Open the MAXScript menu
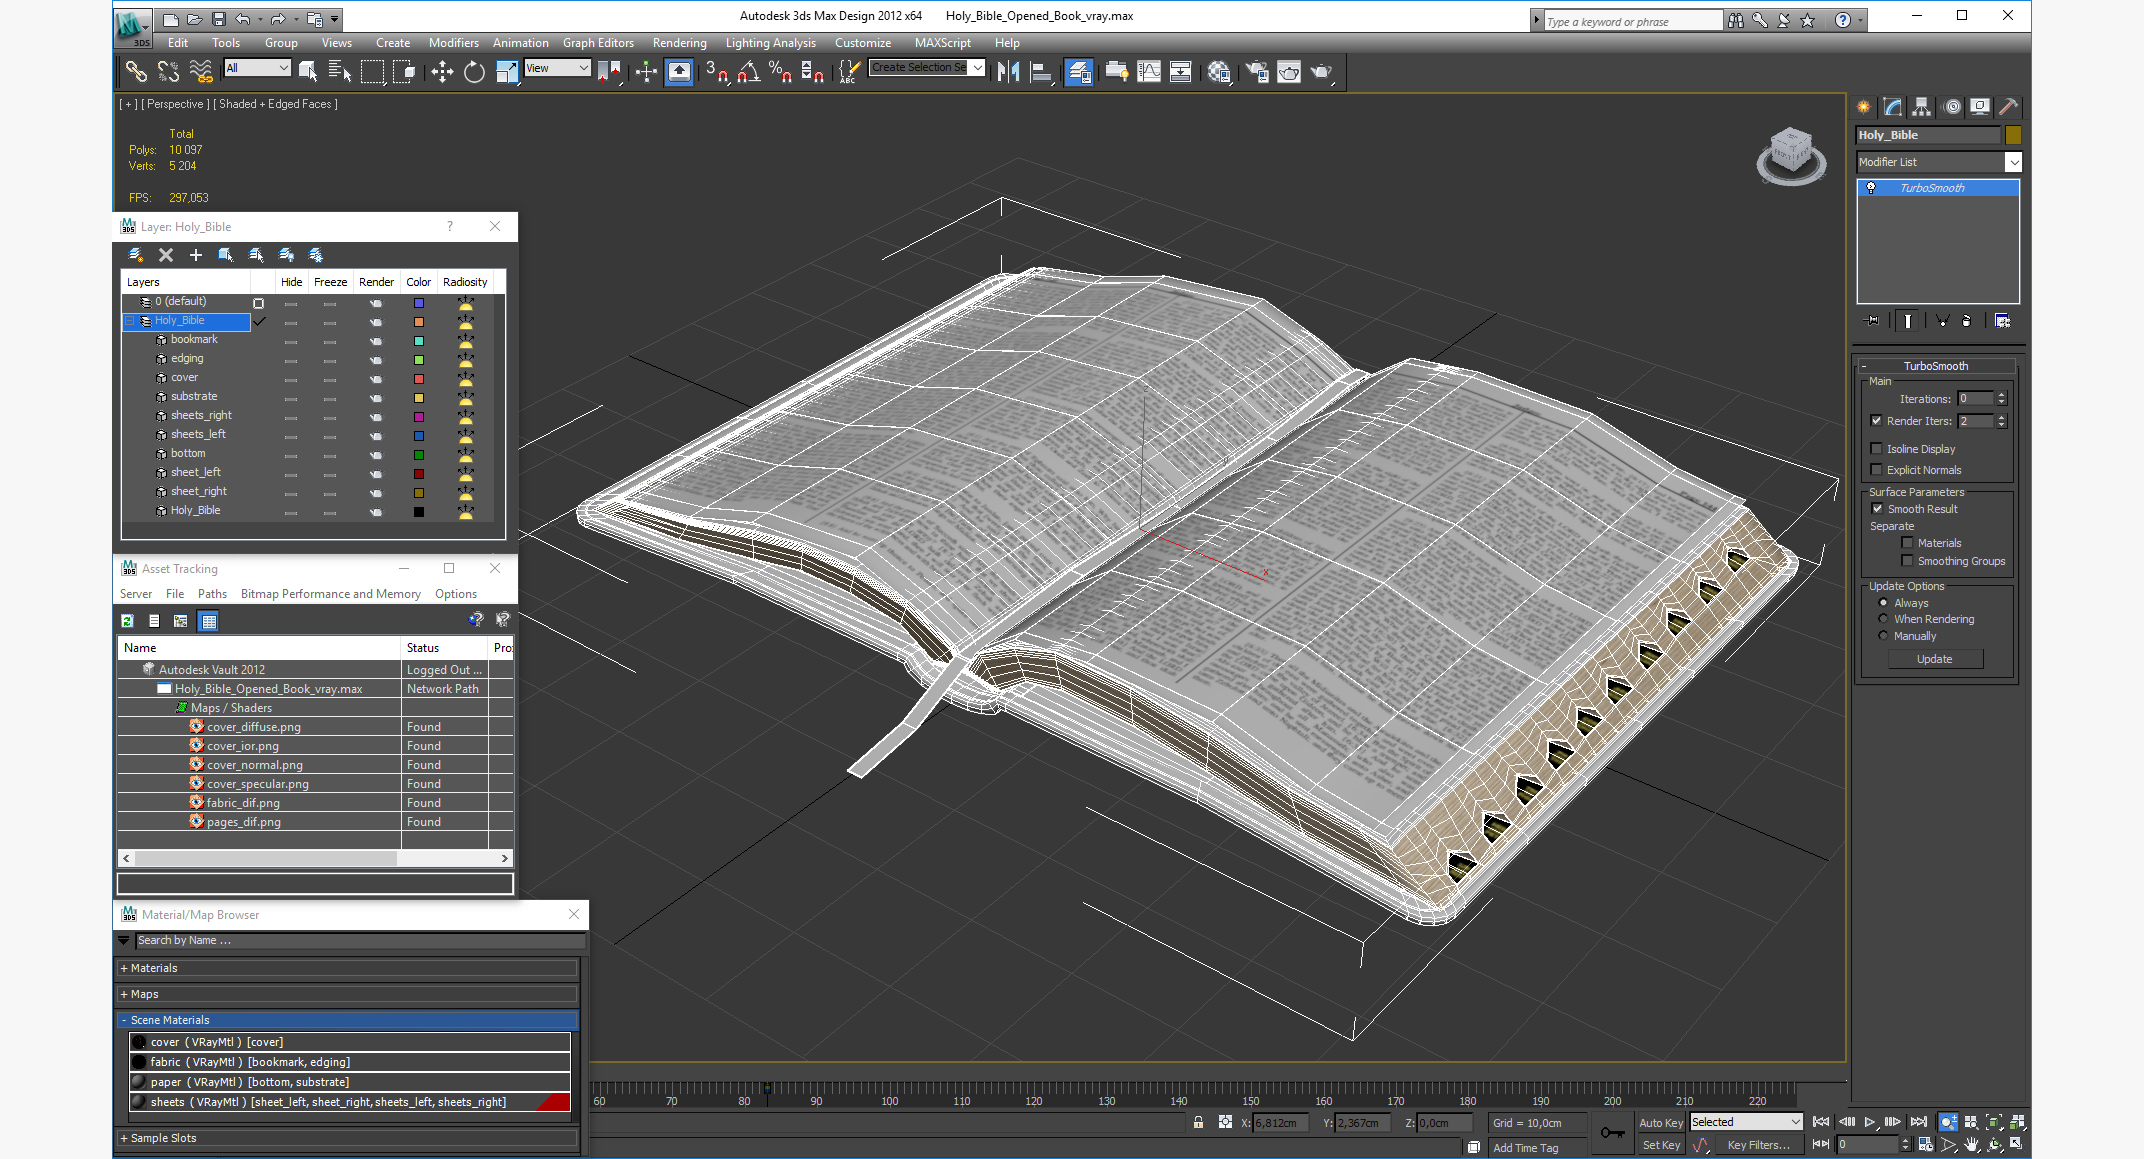The height and width of the screenshot is (1159, 2144). coord(942,43)
